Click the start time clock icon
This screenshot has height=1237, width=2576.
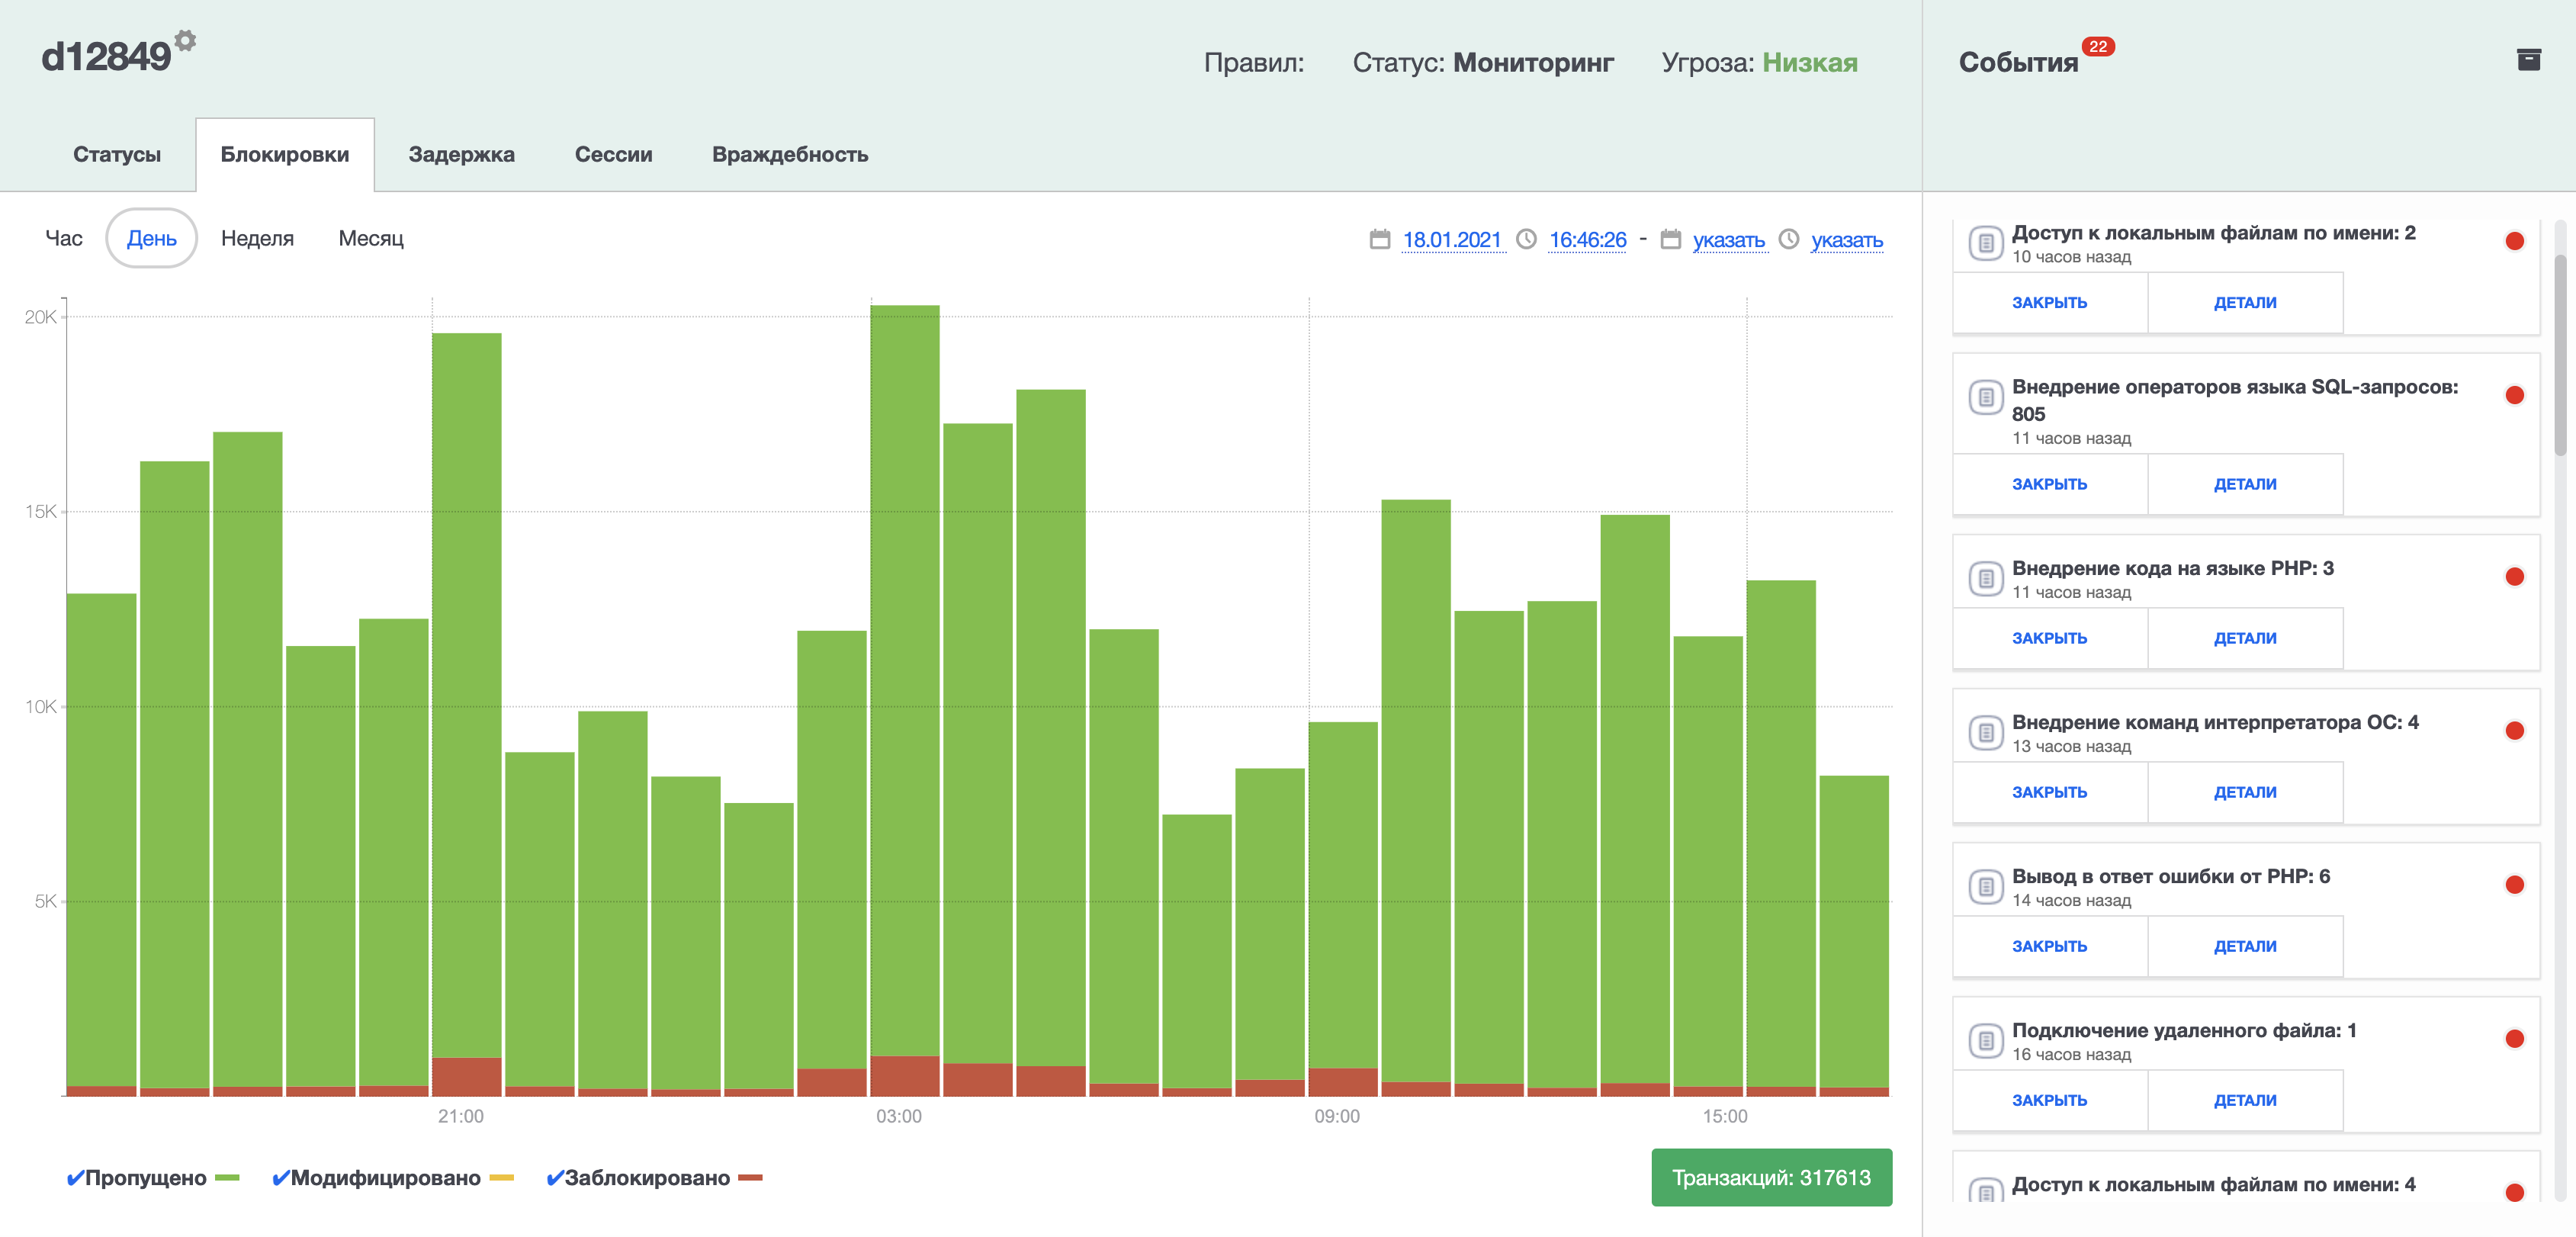[x=1525, y=239]
